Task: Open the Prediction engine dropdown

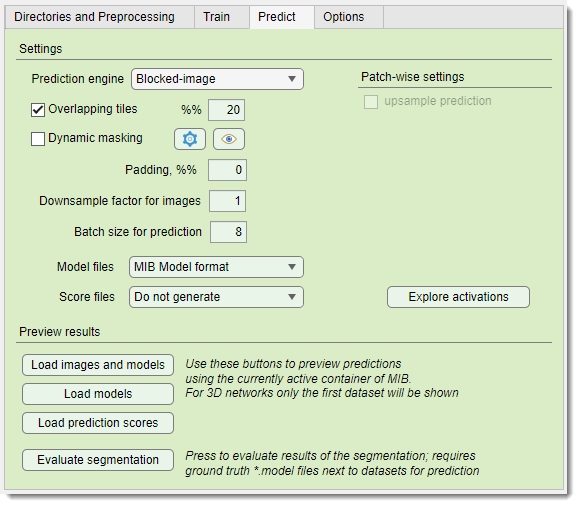Action: 217,79
